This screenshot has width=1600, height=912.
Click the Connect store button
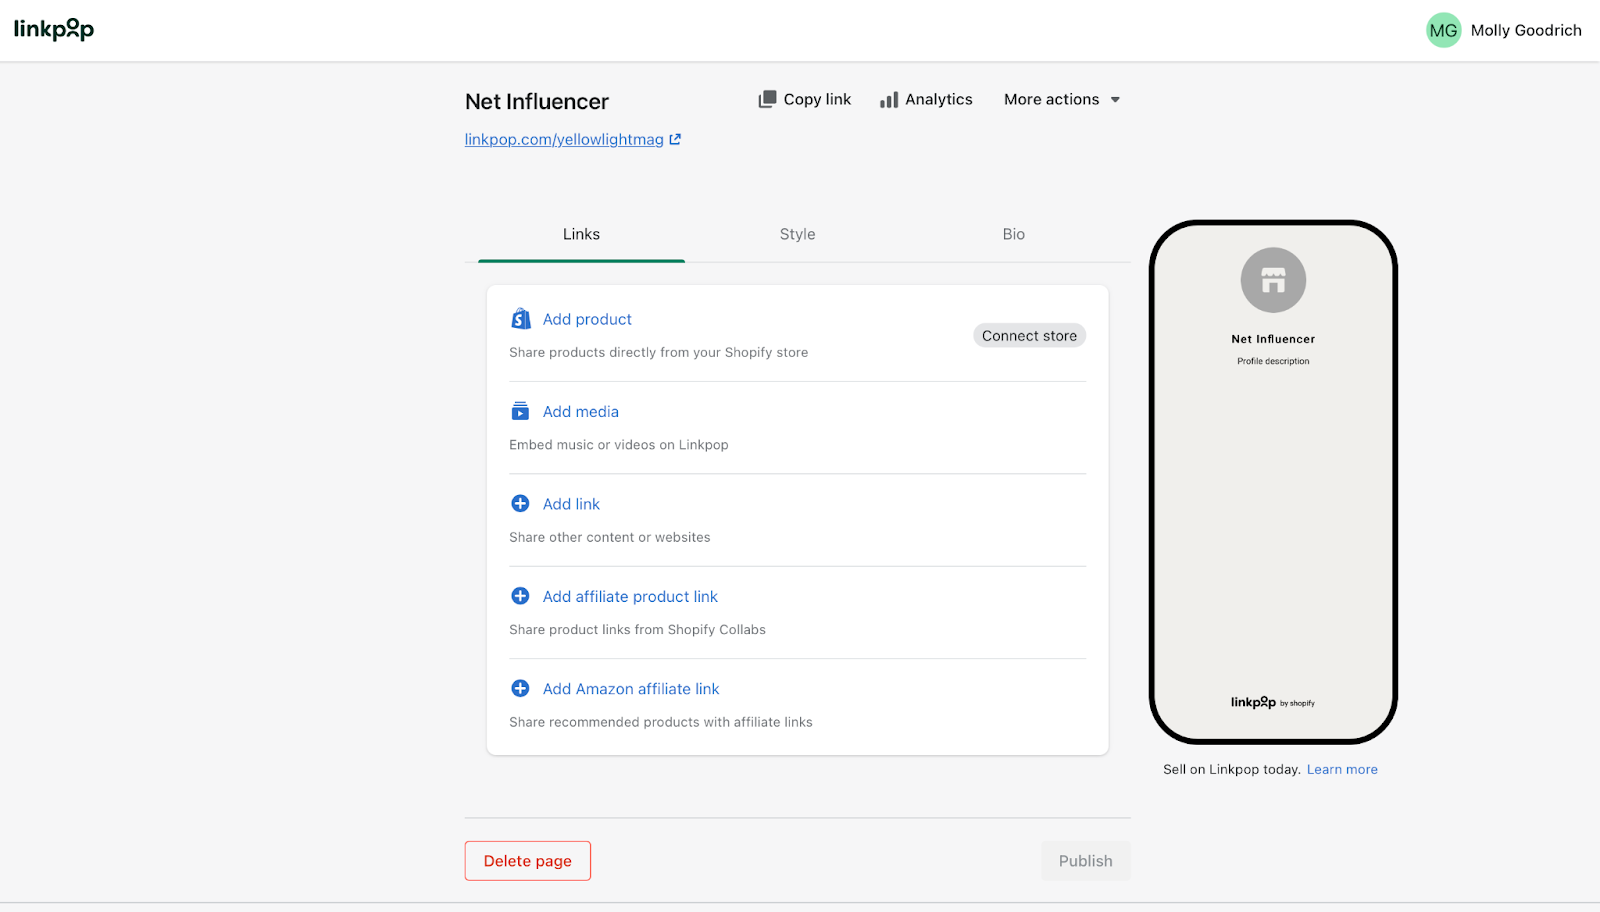tap(1029, 336)
